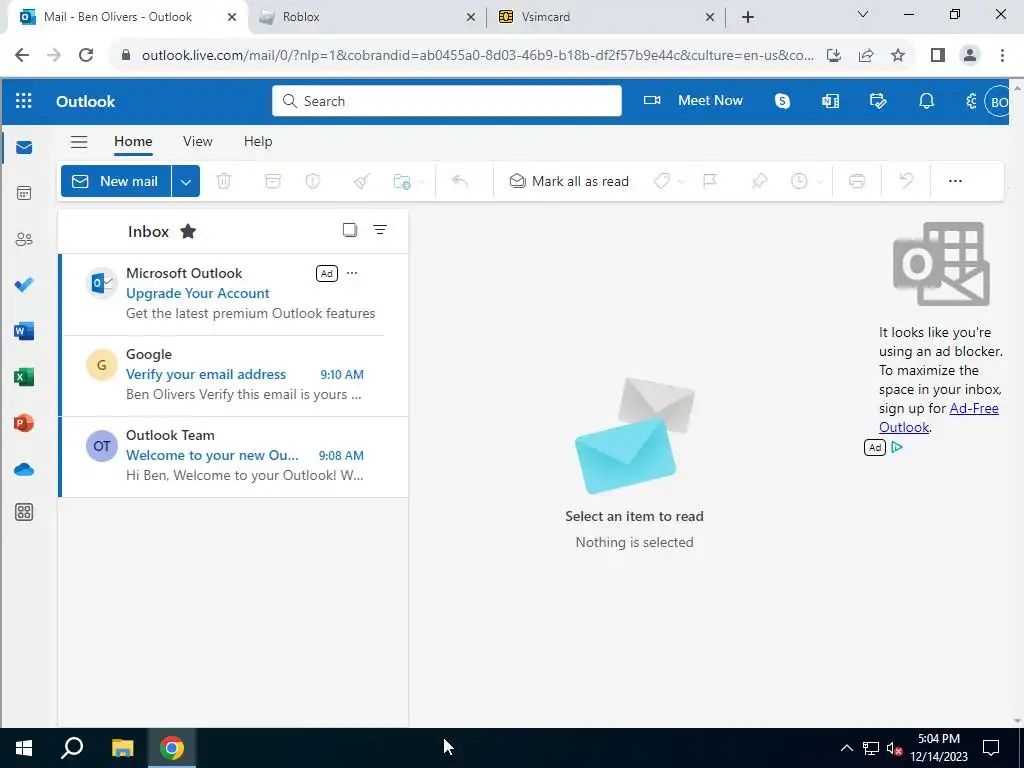
Task: Bookmark this page with star icon
Action: pos(898,56)
